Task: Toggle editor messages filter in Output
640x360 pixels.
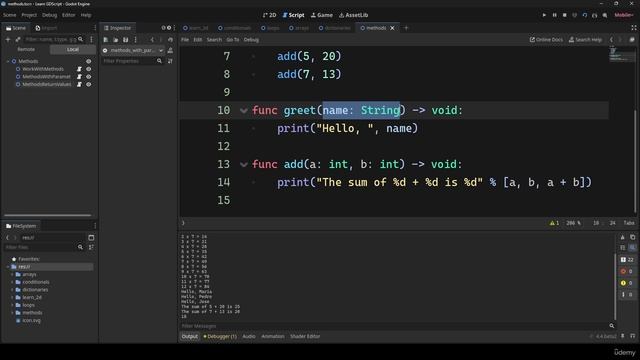Action: 627,294
